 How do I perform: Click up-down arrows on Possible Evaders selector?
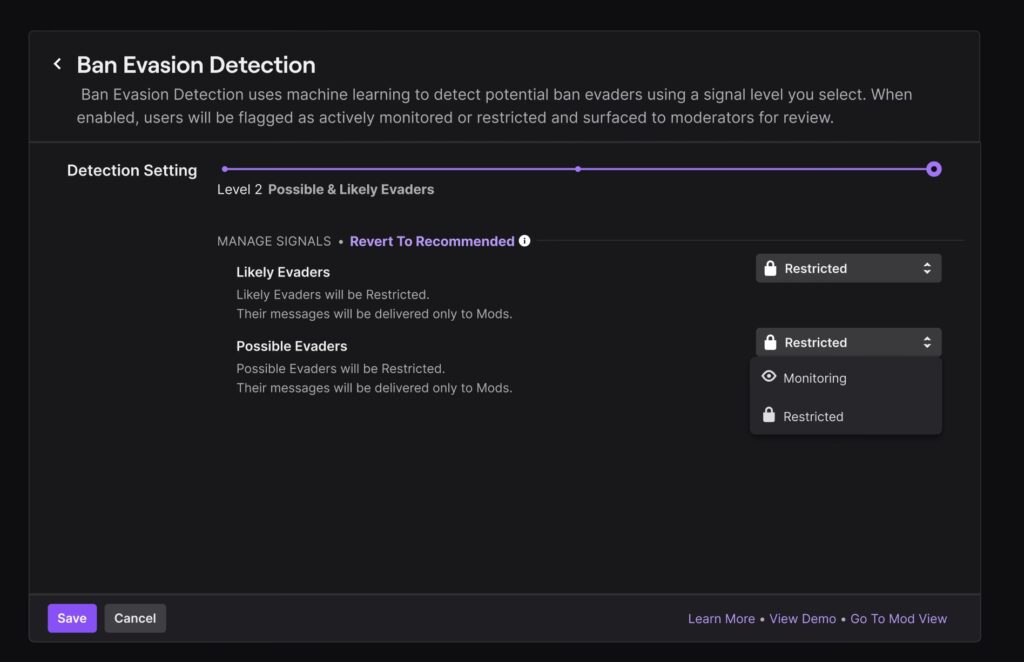927,342
